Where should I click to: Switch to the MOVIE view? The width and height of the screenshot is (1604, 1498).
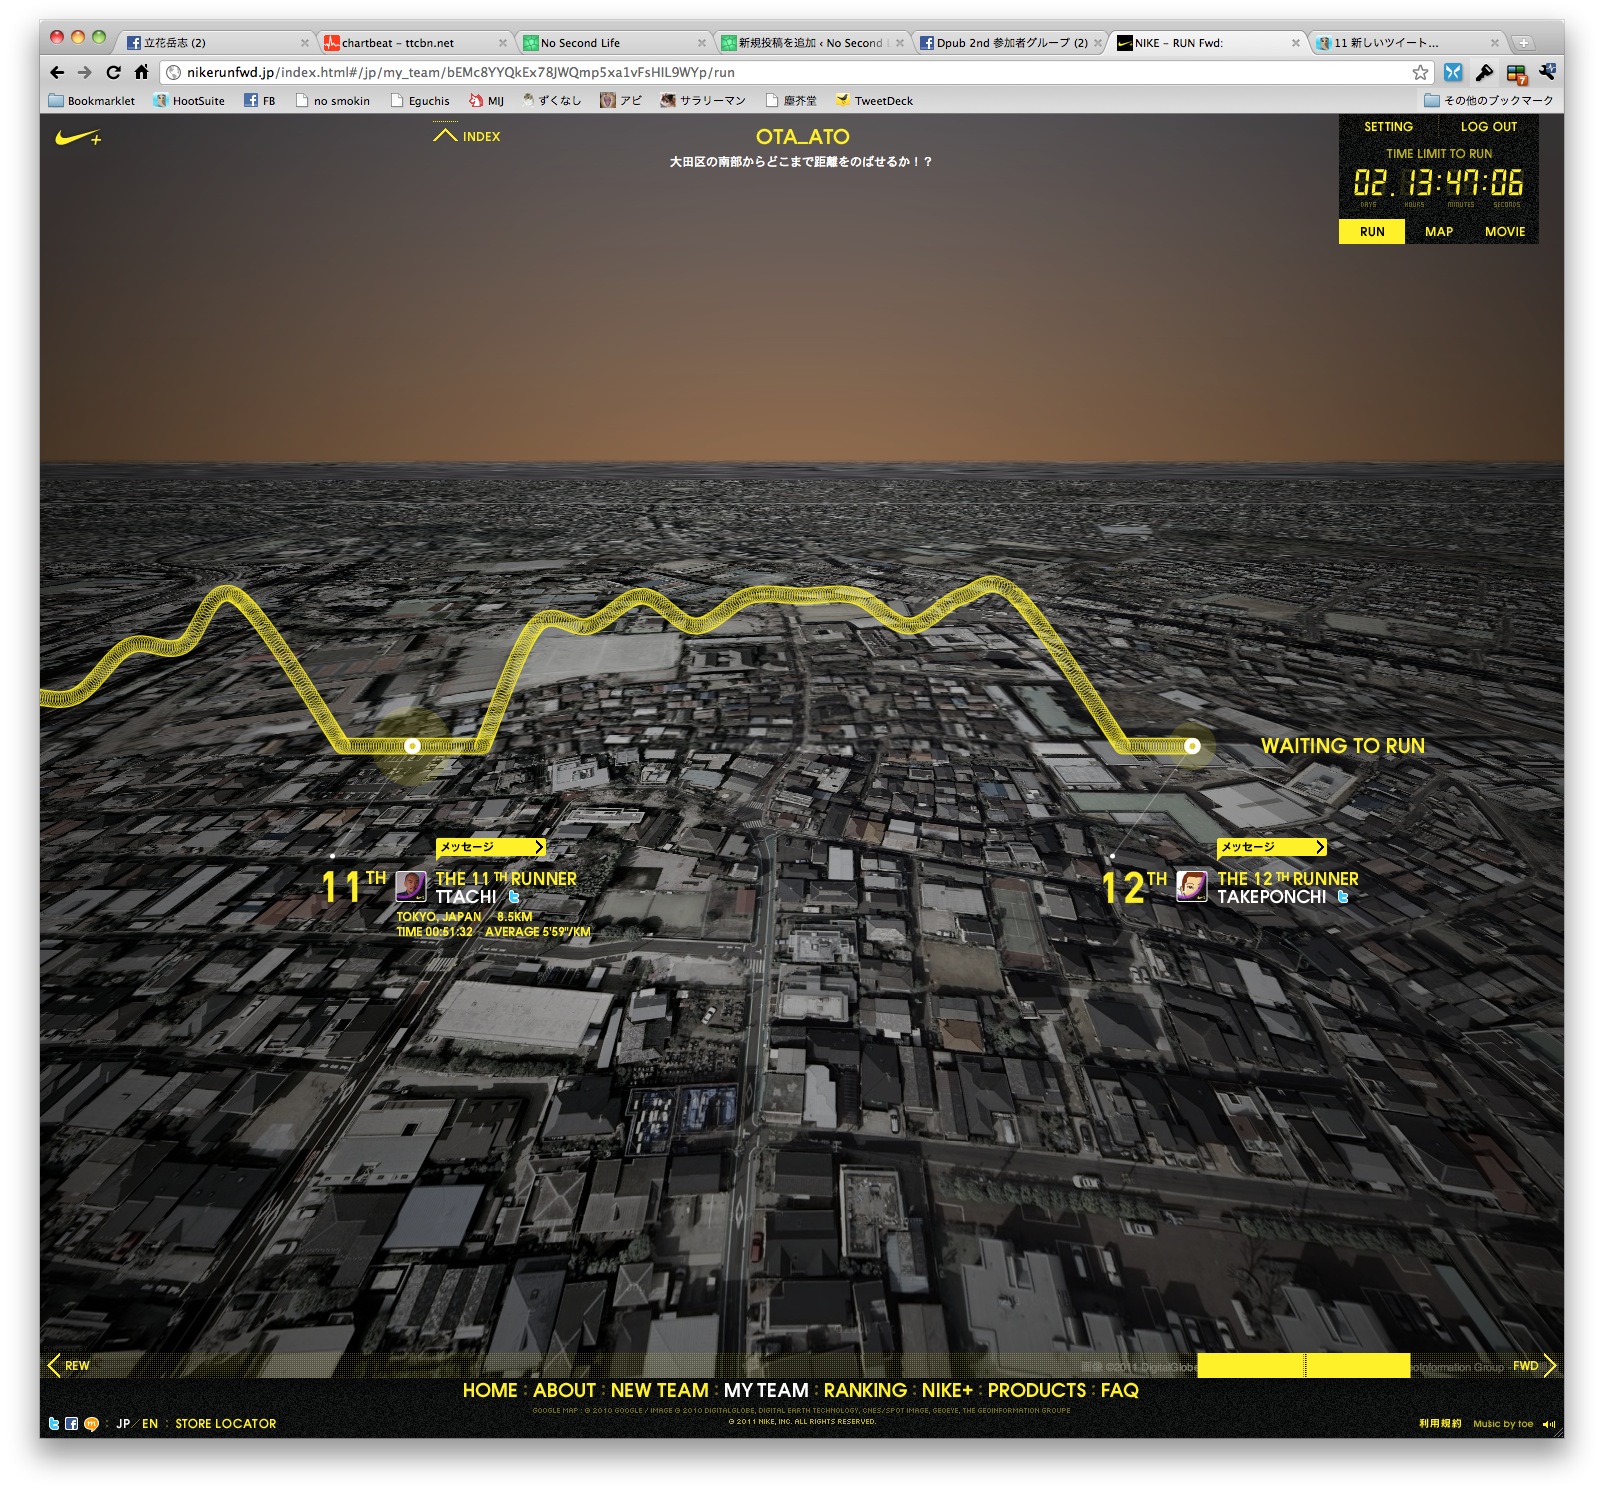tap(1505, 231)
